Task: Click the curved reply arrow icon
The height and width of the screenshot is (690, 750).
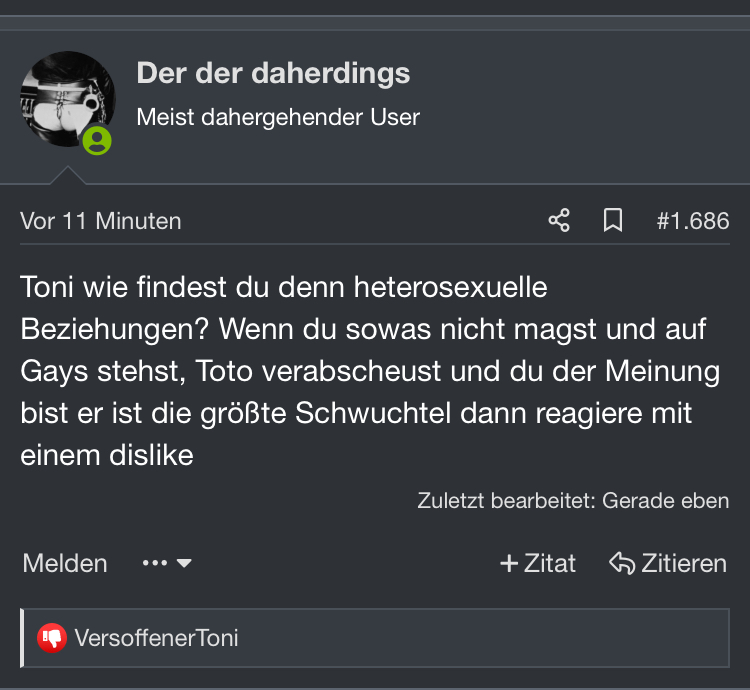Action: [622, 563]
